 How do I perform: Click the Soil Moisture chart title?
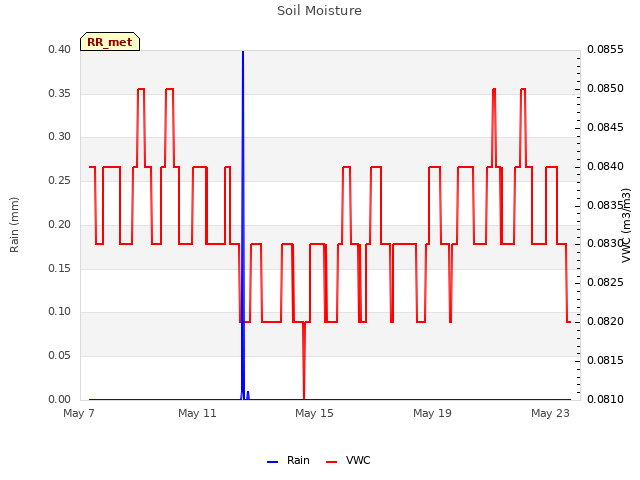pyautogui.click(x=319, y=11)
